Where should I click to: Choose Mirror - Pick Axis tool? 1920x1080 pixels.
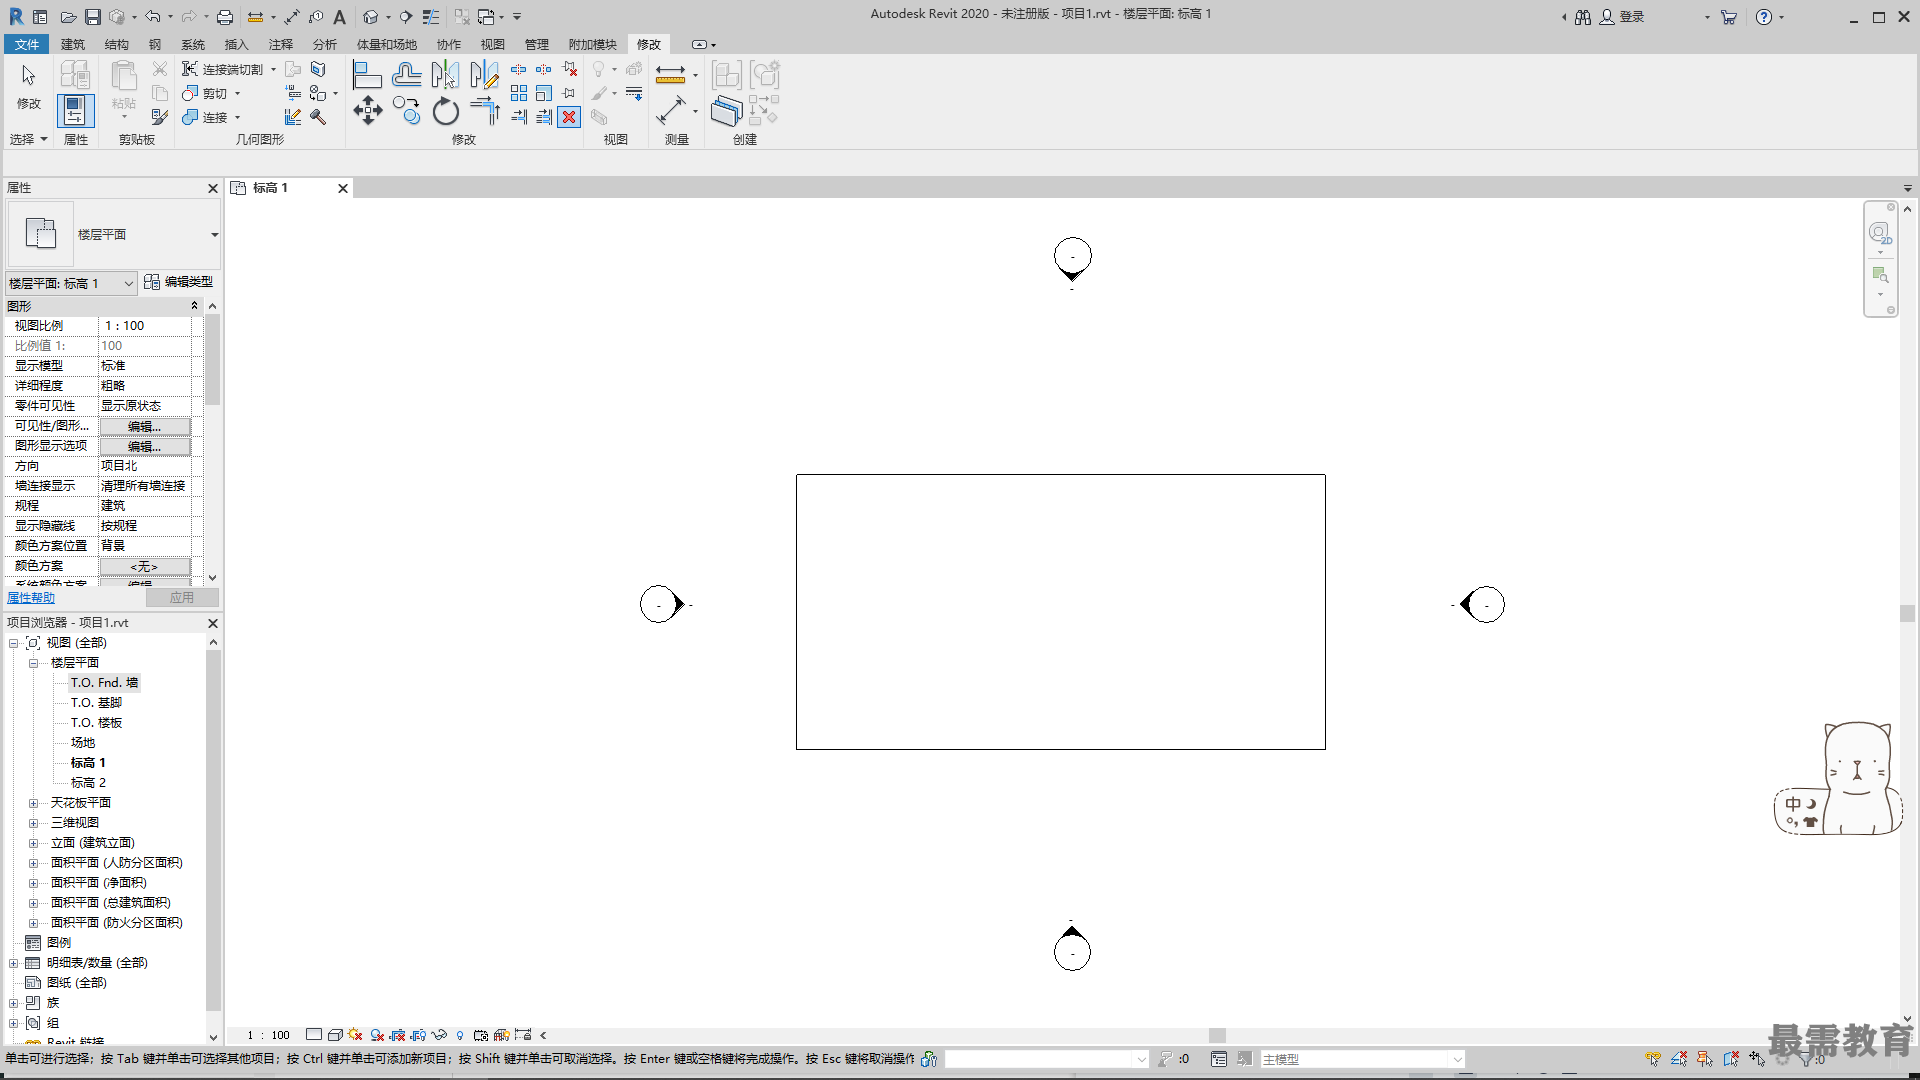[445, 75]
